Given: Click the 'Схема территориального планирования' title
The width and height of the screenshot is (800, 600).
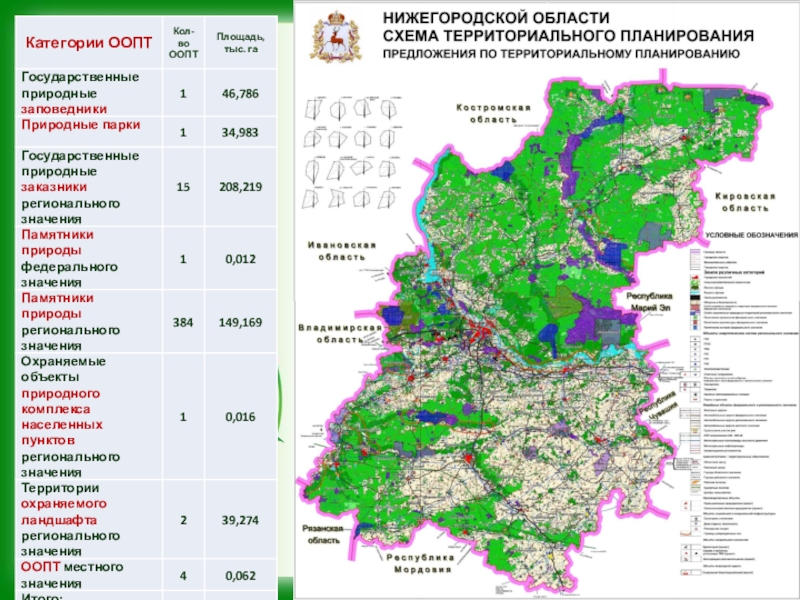Looking at the screenshot, I should [568, 36].
